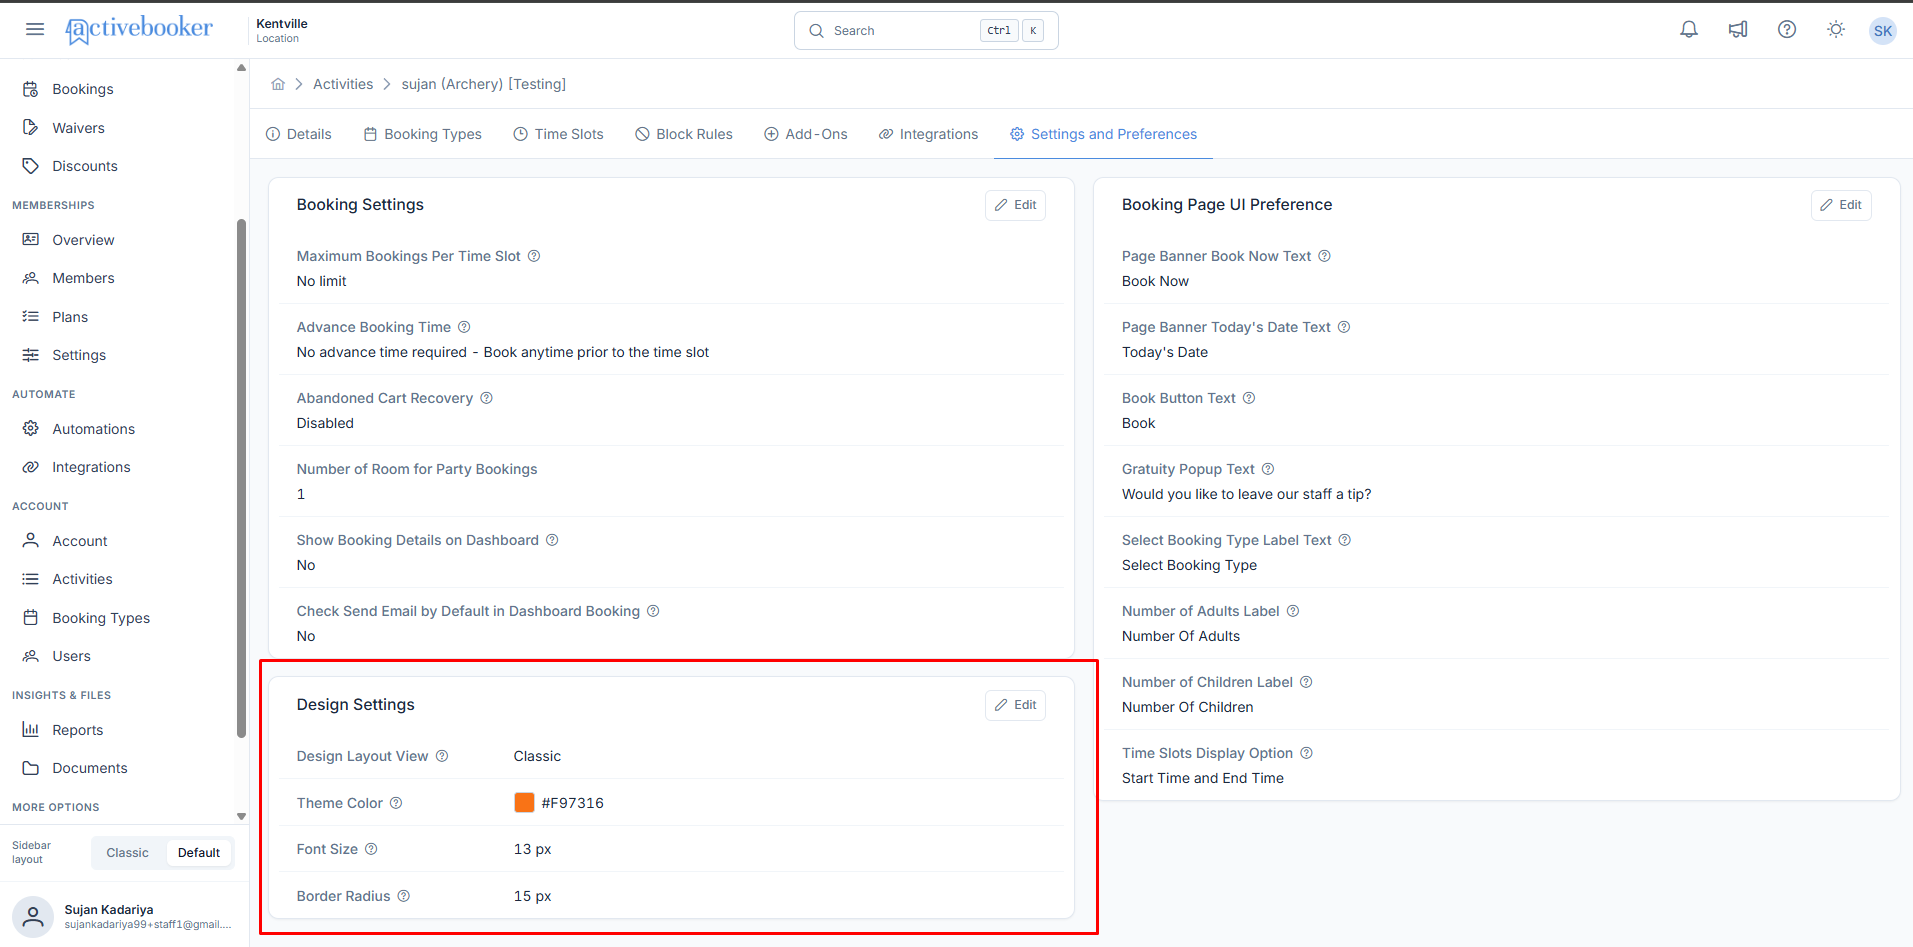Click help icon beside Select Booking Type Label Text
1913x947 pixels.
(x=1345, y=540)
